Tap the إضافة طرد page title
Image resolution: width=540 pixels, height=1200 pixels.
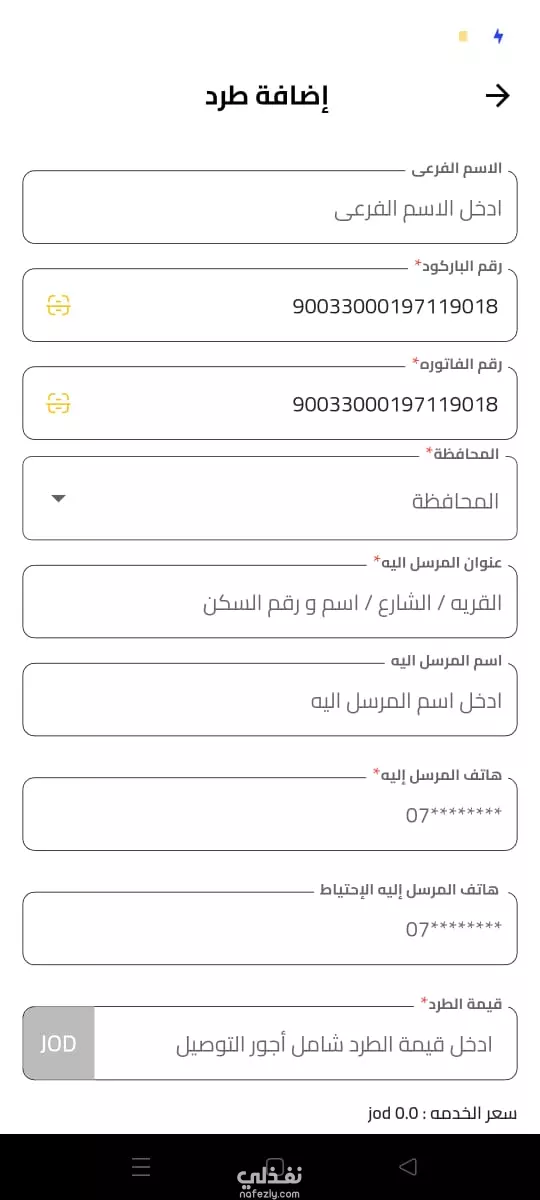[x=267, y=97]
